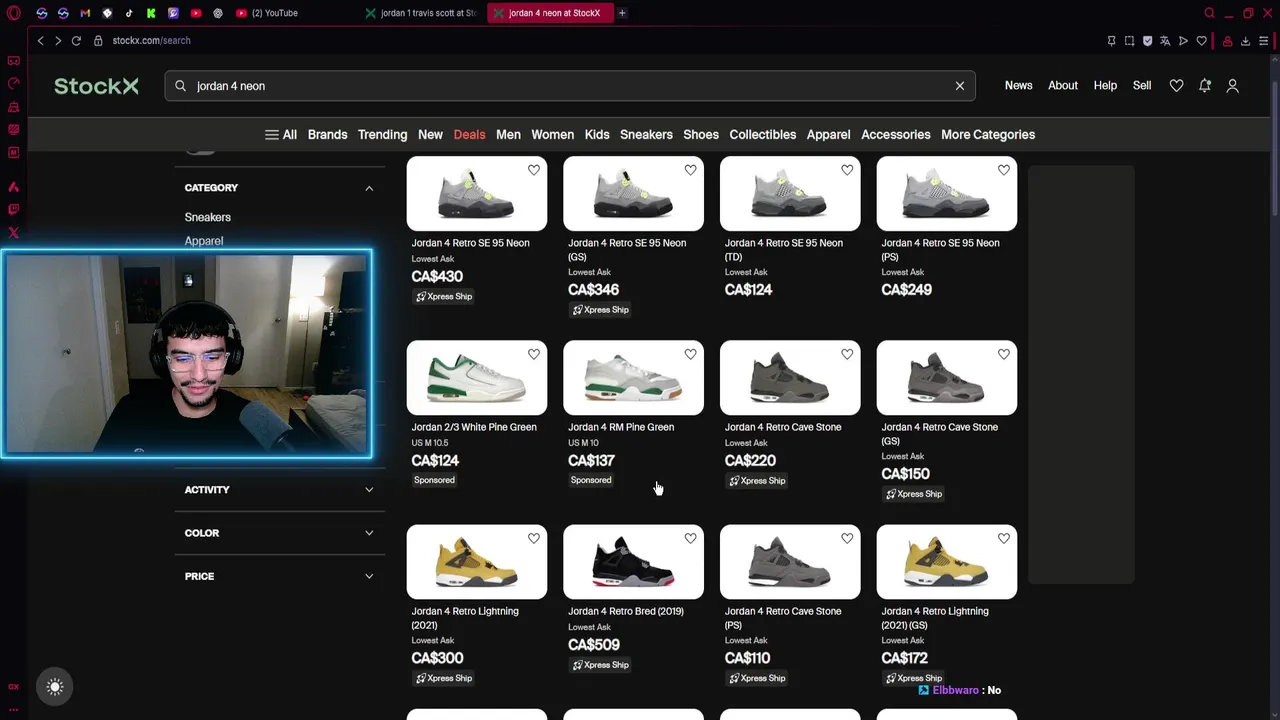Open the ChatGPT pinned tab
1280x720 pixels.
tap(217, 13)
